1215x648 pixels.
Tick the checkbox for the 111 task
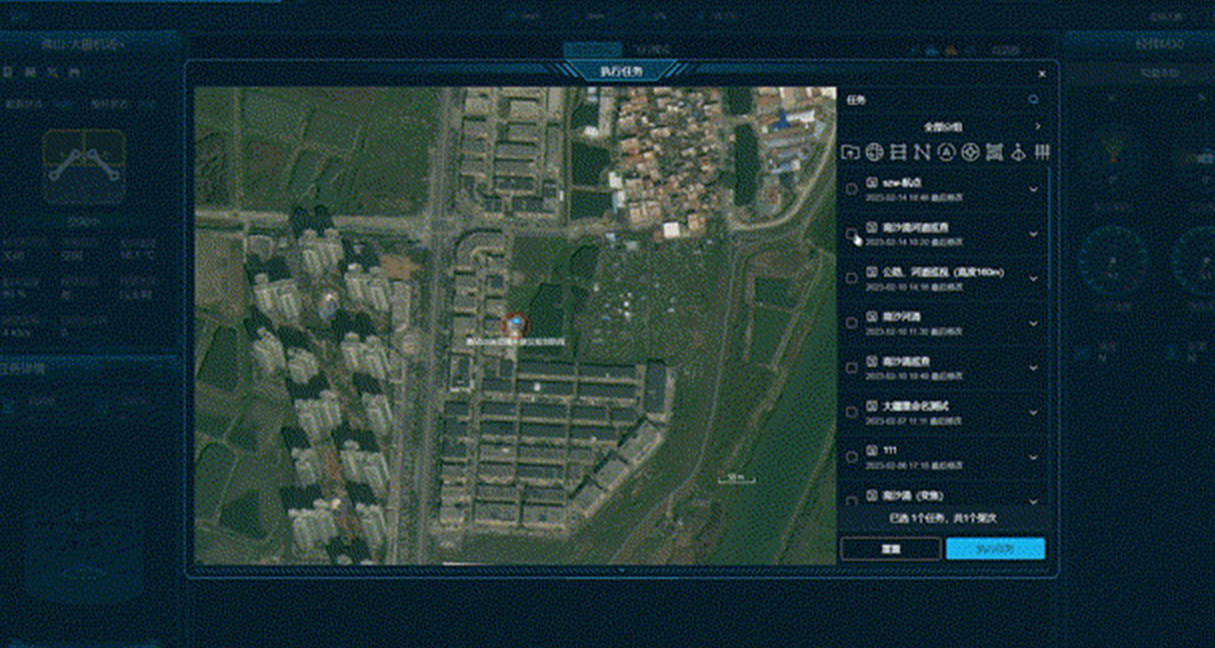(852, 456)
